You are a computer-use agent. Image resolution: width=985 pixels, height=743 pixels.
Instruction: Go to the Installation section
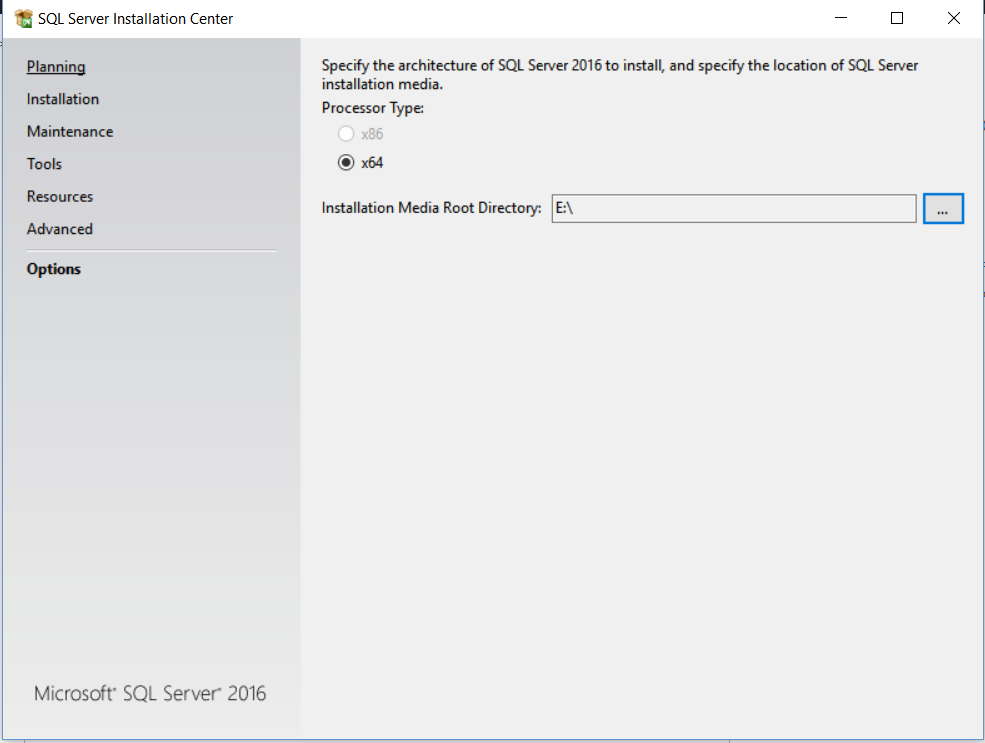tap(63, 99)
